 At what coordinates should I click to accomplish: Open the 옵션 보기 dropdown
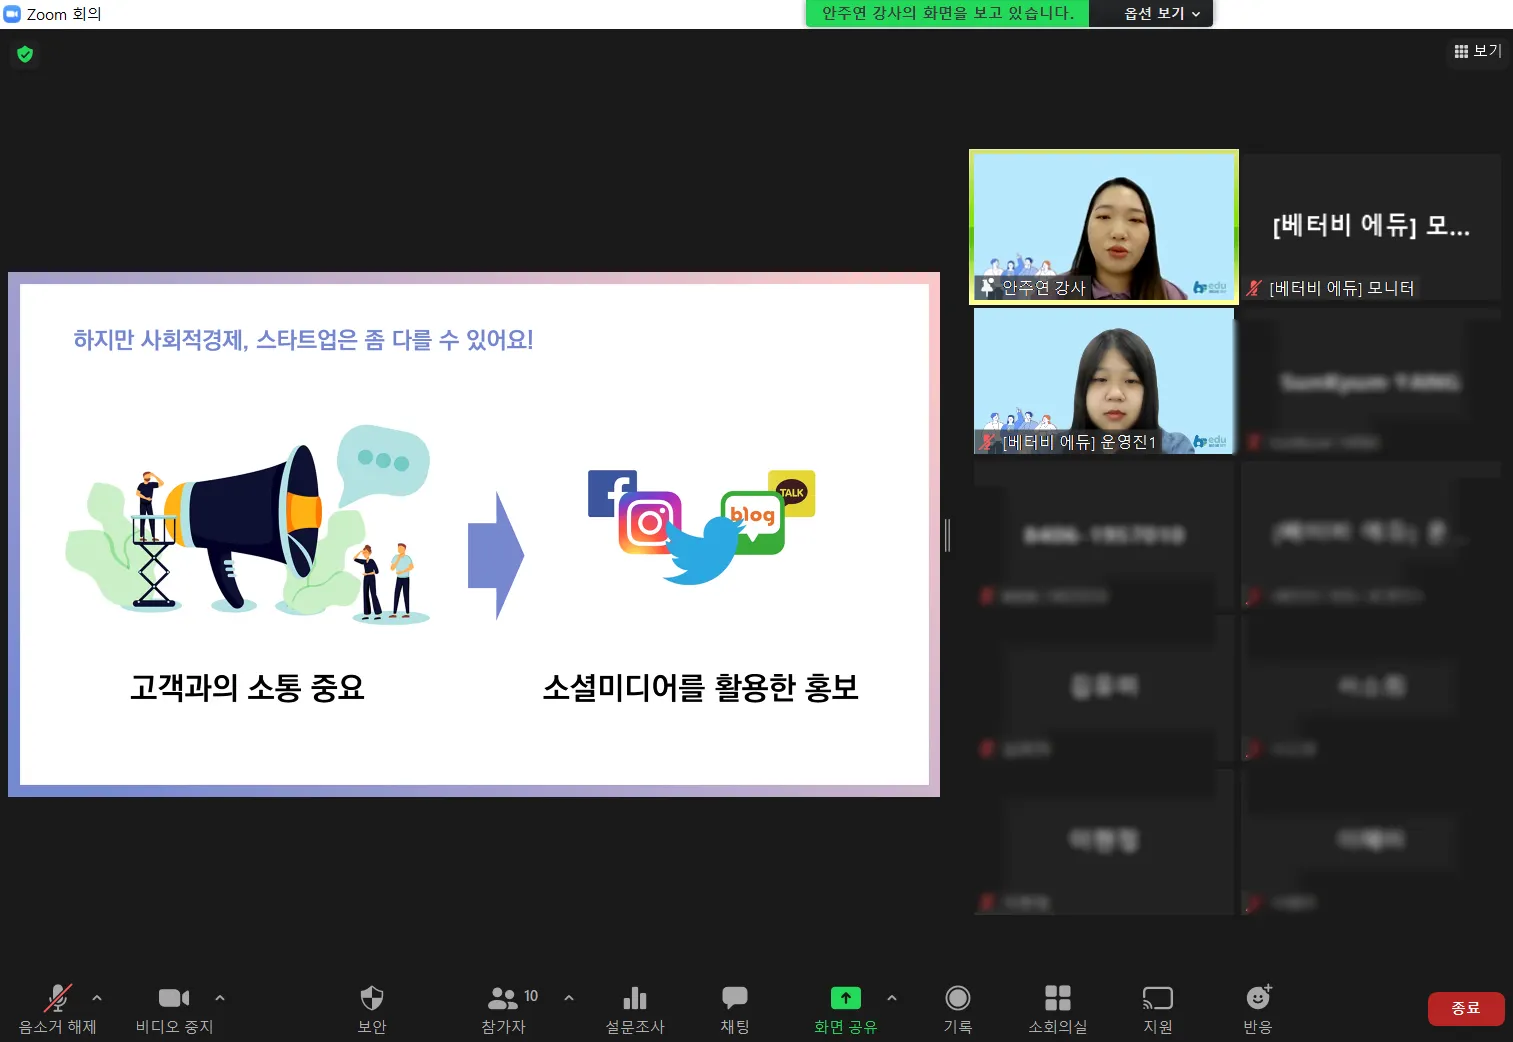coord(1162,13)
